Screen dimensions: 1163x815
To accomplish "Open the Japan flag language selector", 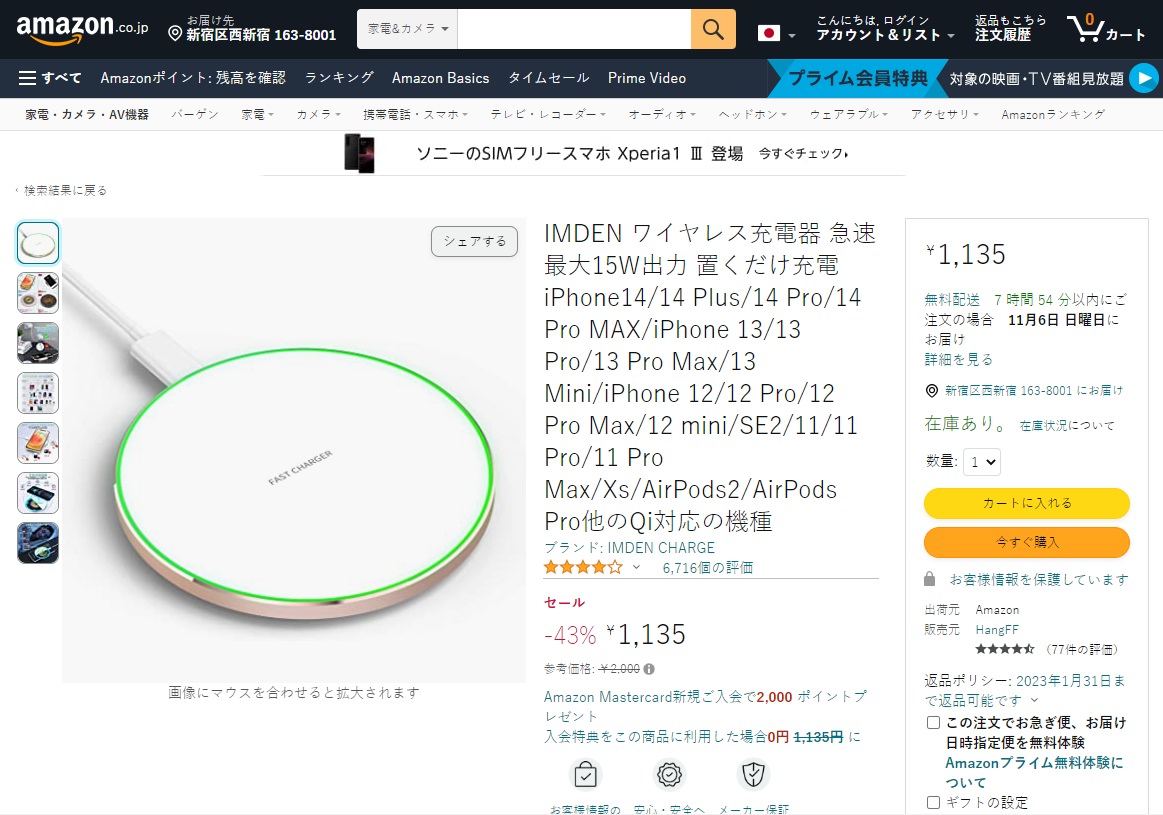I will pos(771,31).
